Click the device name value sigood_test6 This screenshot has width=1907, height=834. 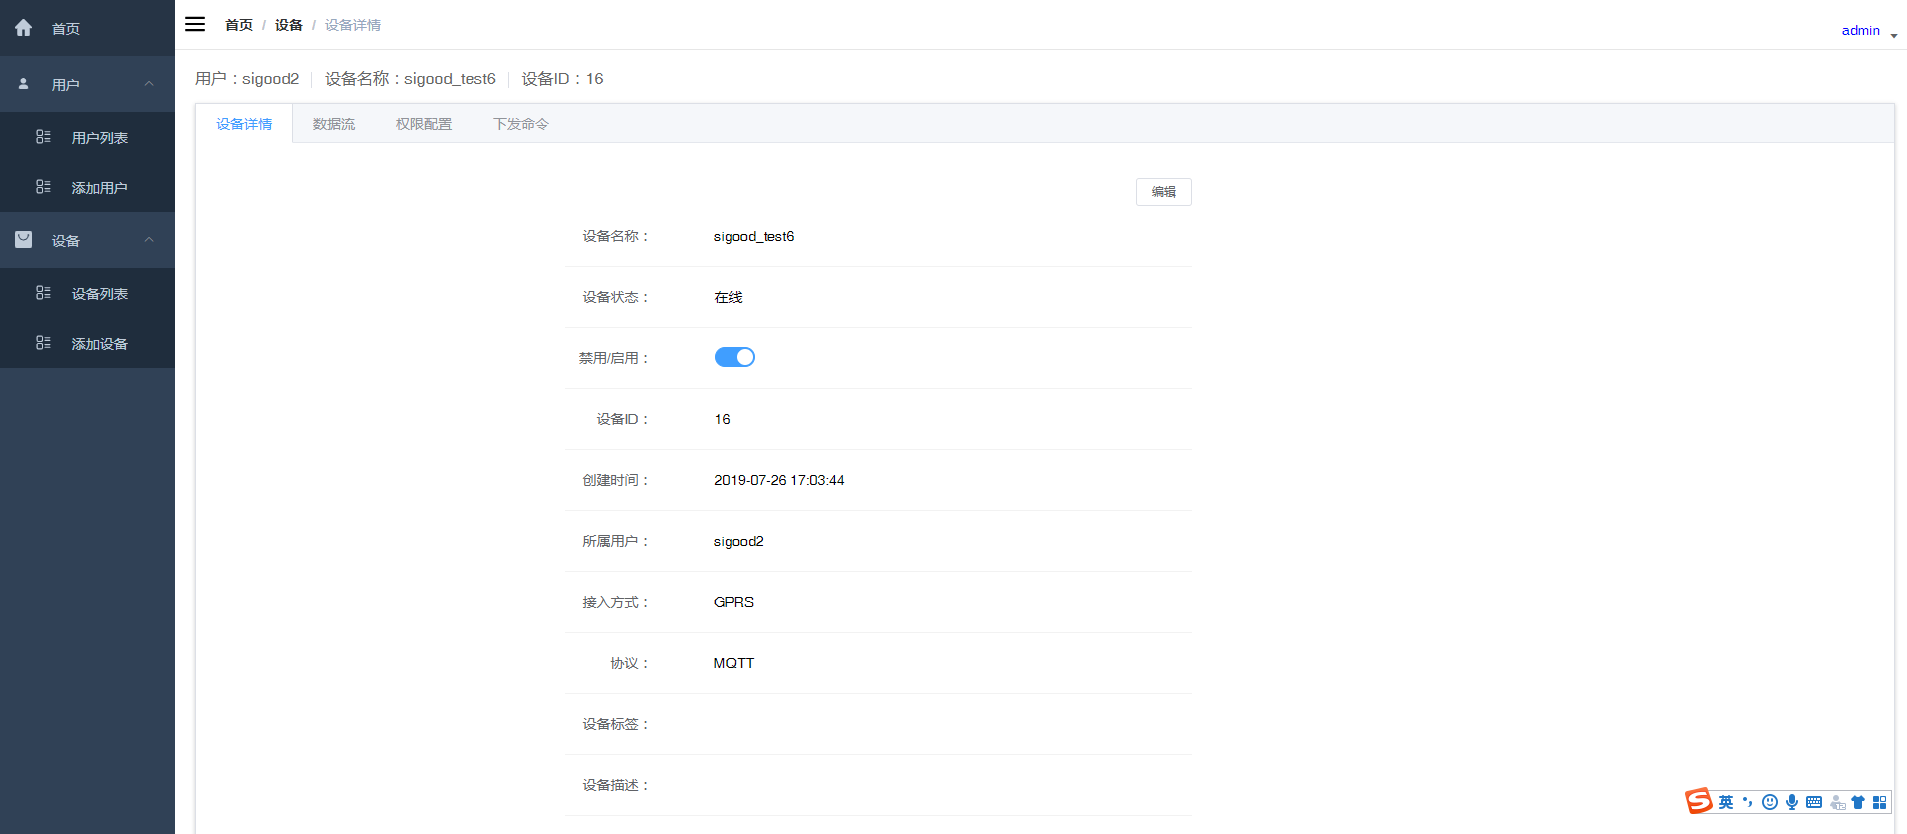coord(754,236)
